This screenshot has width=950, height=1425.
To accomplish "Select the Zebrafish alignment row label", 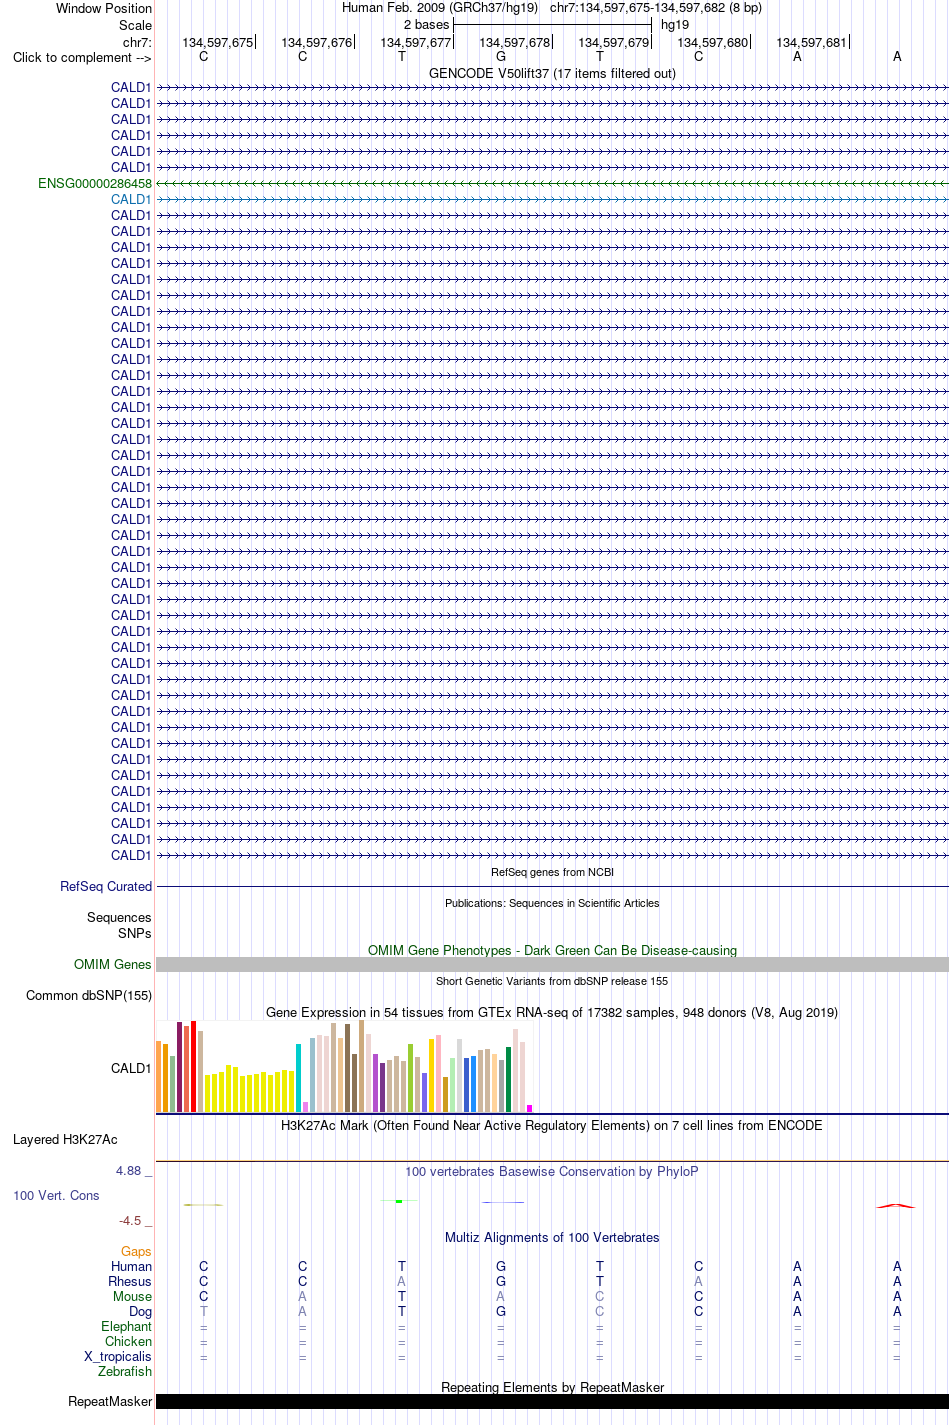I will (125, 1371).
